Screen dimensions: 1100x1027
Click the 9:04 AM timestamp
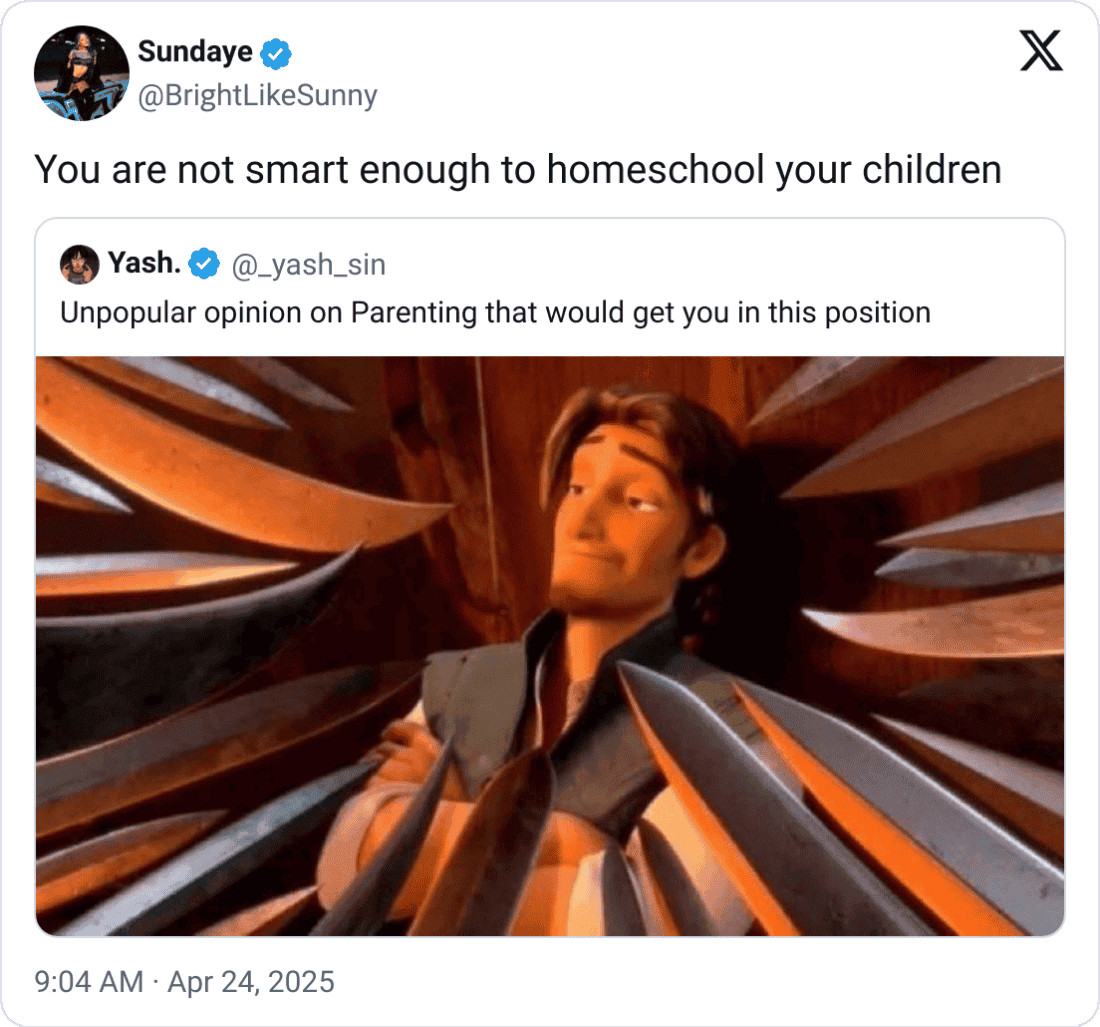point(88,981)
